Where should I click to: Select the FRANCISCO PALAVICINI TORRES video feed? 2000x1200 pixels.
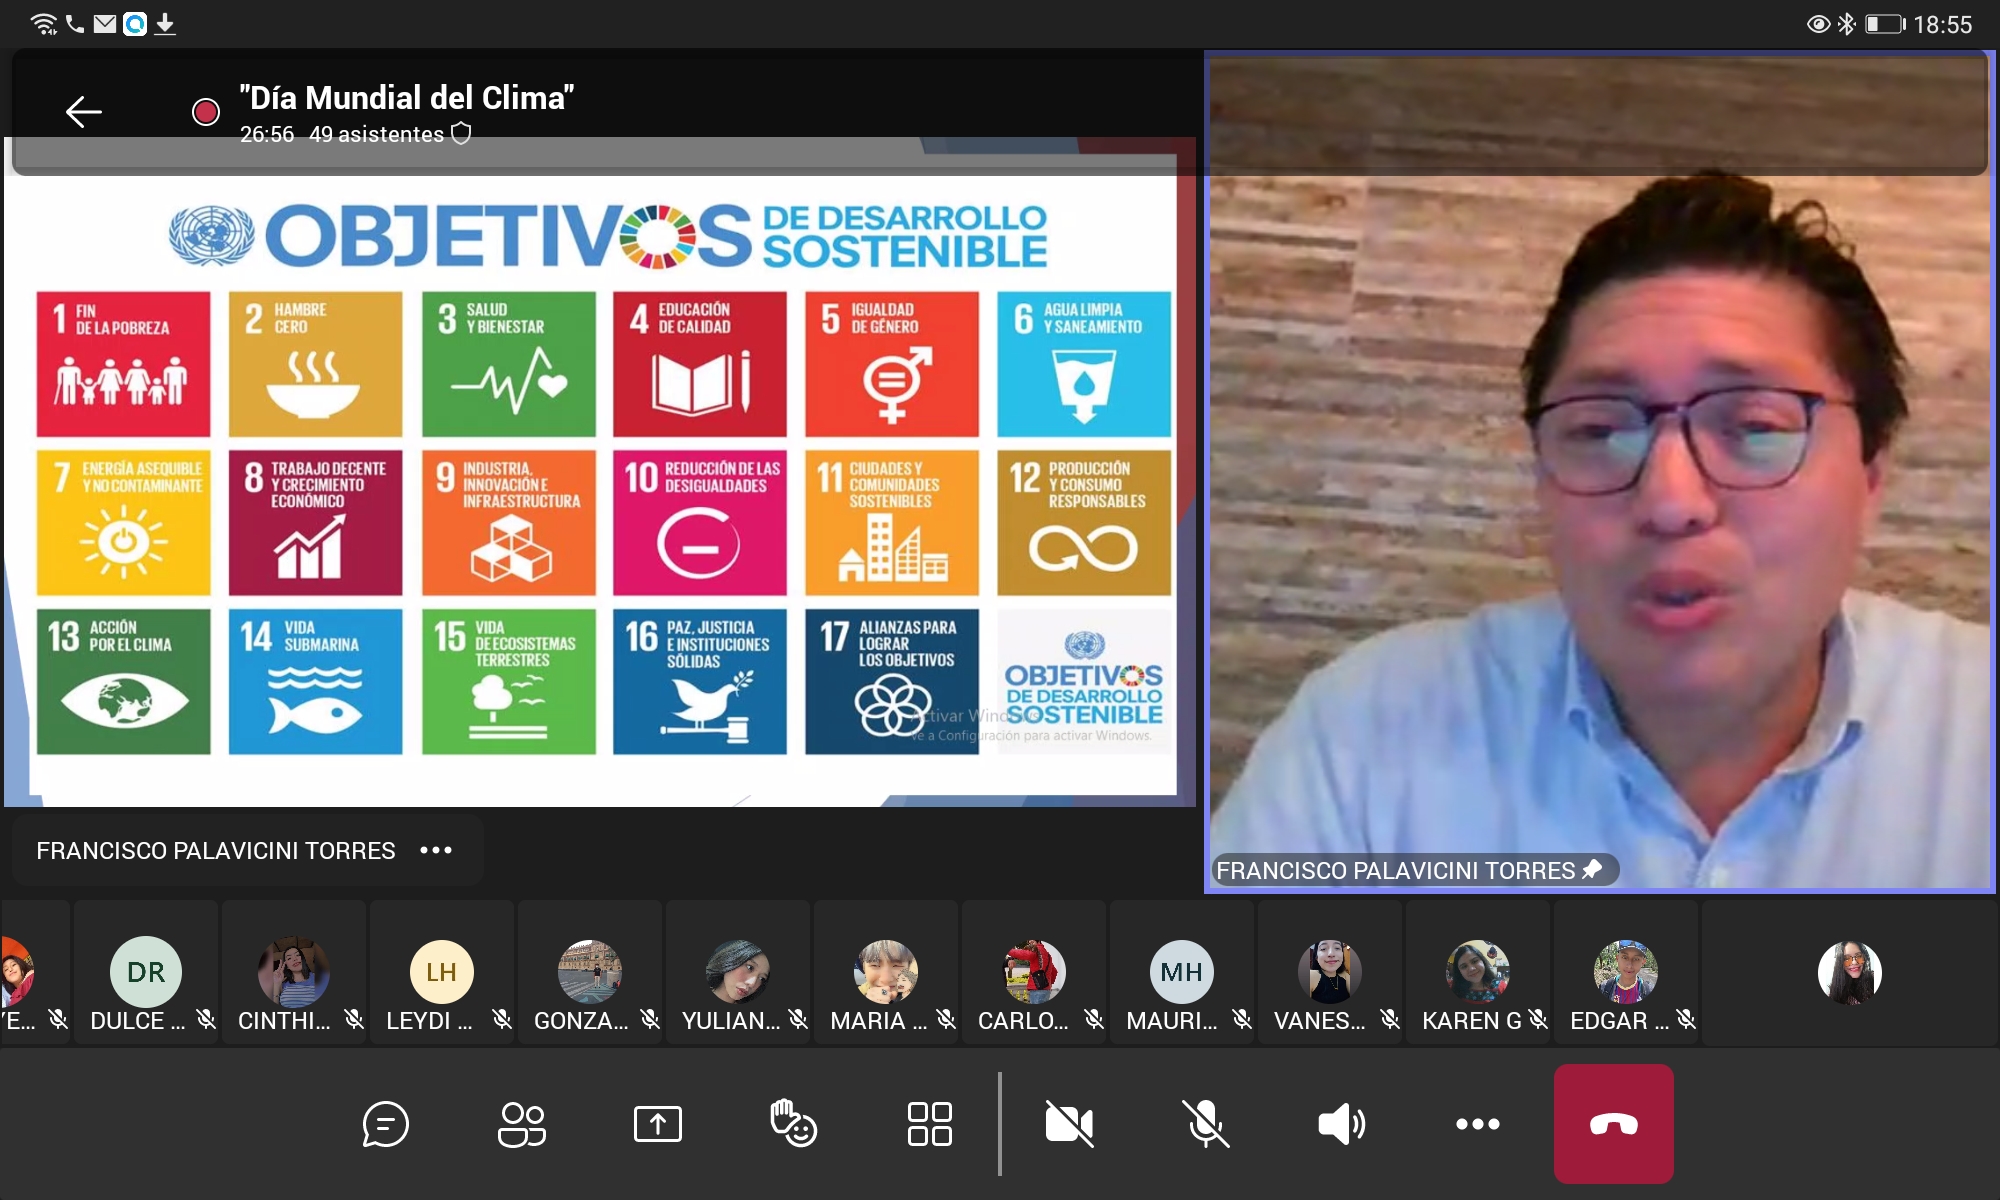click(1600, 470)
